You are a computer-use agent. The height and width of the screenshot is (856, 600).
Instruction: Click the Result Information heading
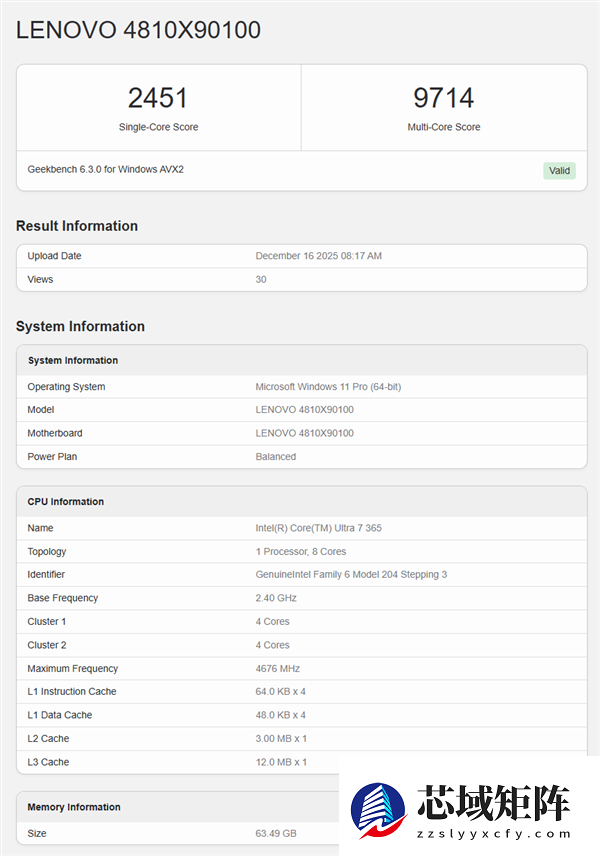pos(77,226)
